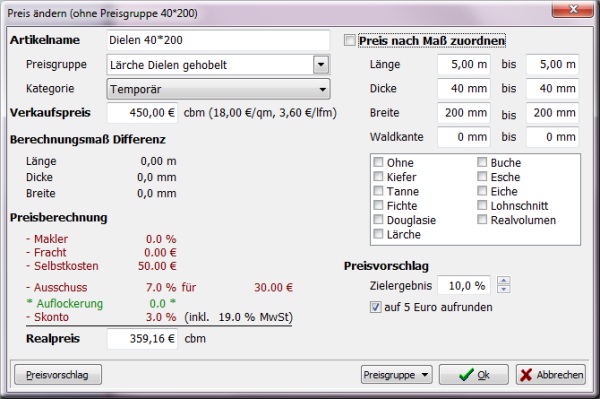Tick the Esche checkbox
The image size is (600, 399).
click(x=482, y=176)
